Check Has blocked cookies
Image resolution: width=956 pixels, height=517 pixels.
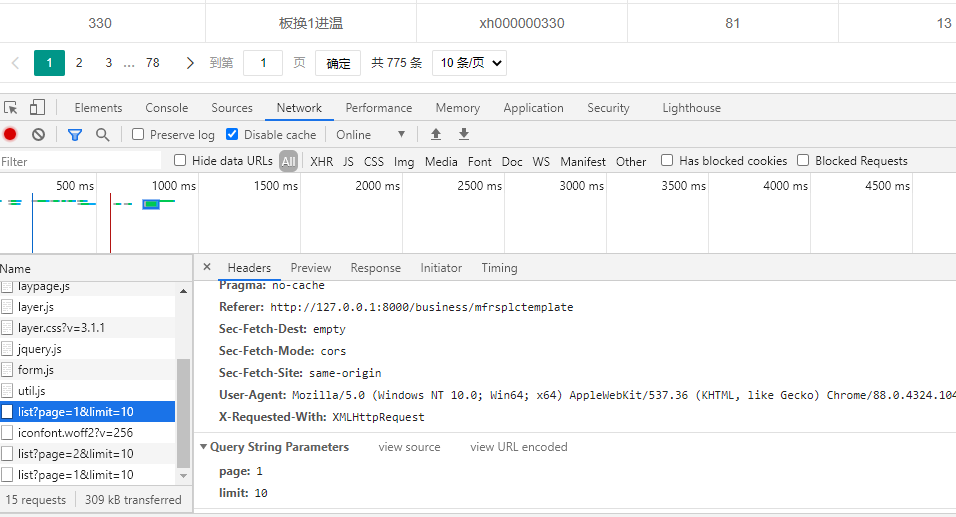click(x=667, y=160)
